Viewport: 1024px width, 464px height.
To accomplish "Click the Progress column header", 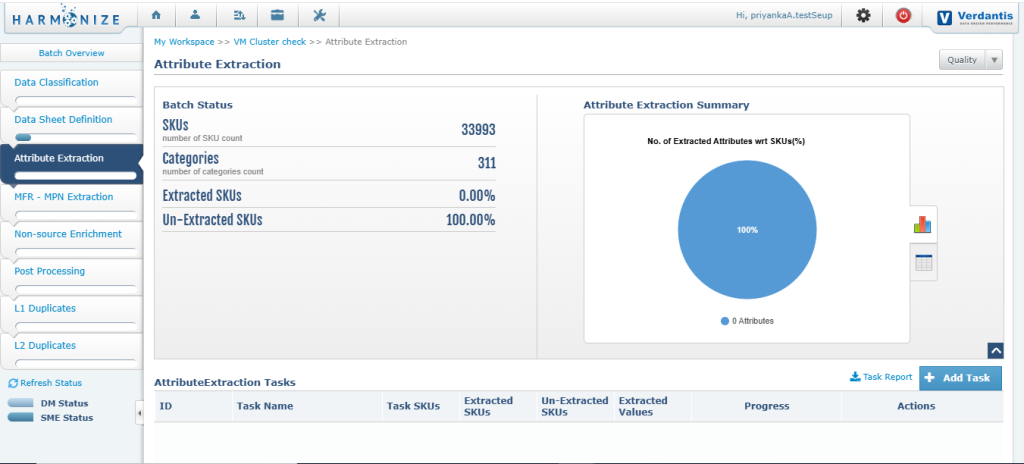I will click(767, 406).
